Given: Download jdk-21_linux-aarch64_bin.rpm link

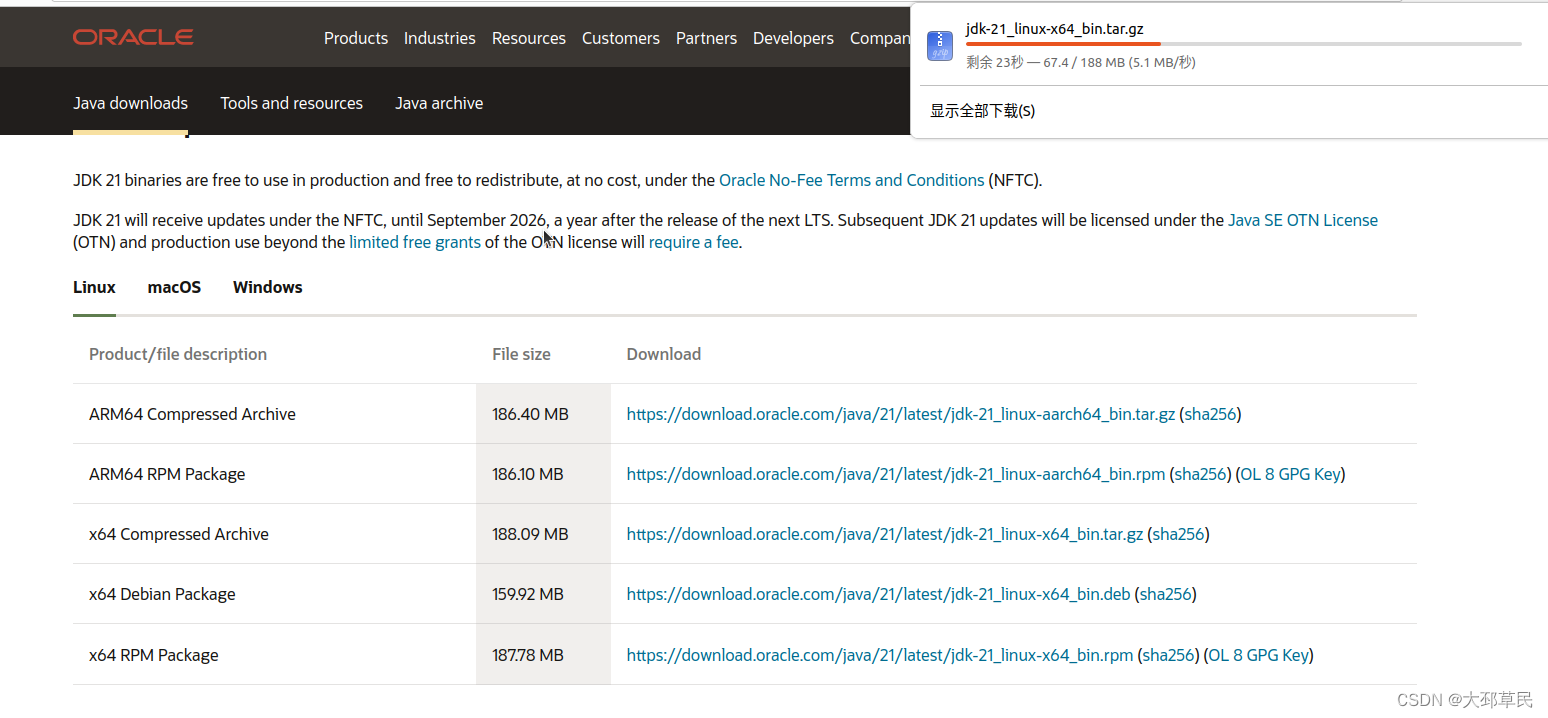Looking at the screenshot, I should (896, 474).
